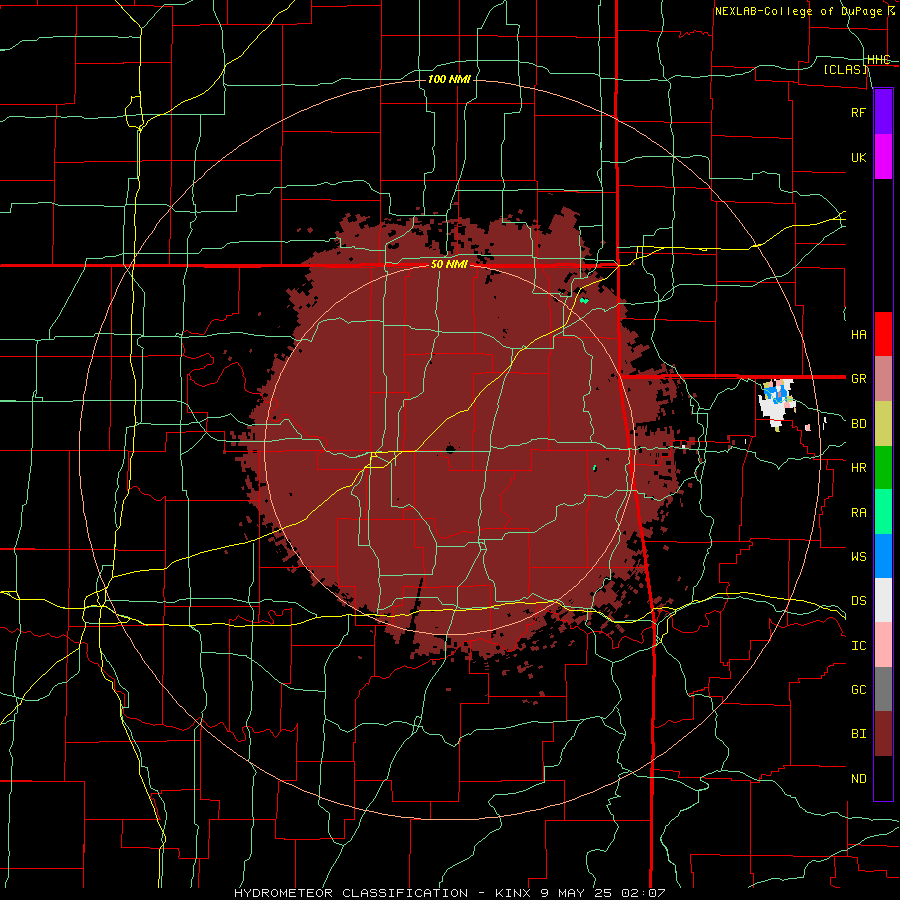
Task: Click the IC legend label
Action: 858,645
